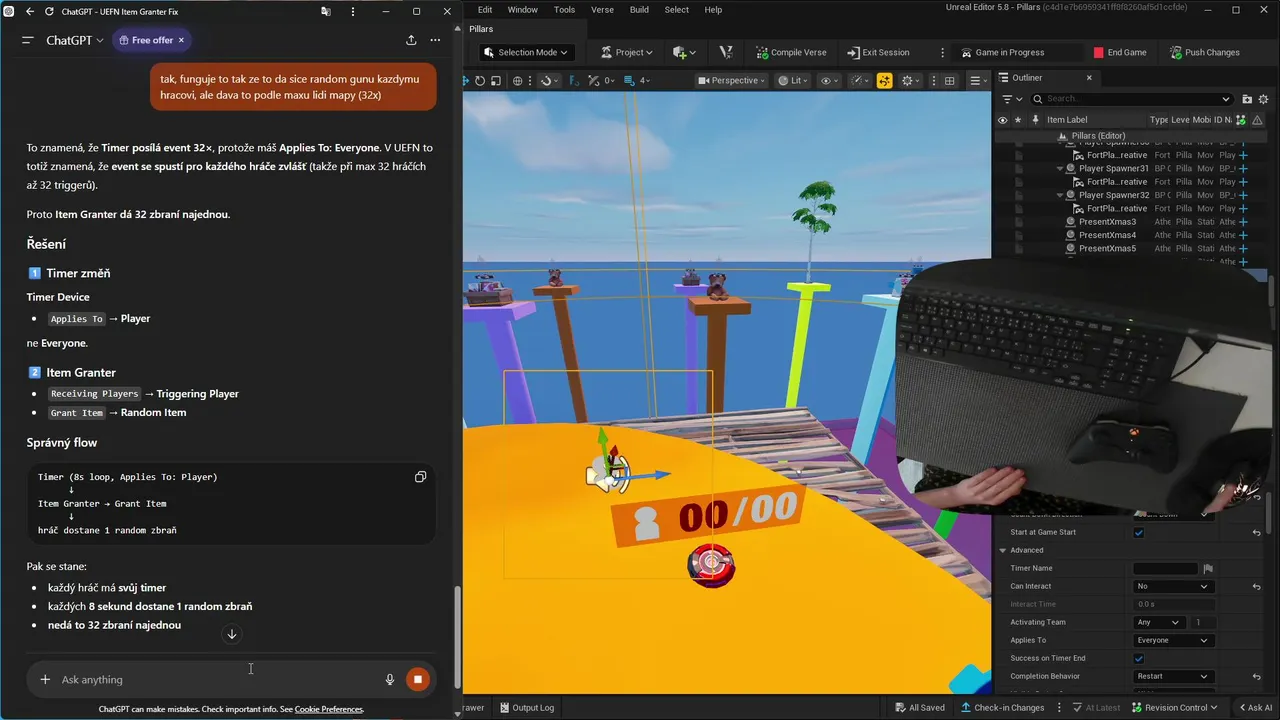Open the Help menu
The height and width of the screenshot is (720, 1280).
713,9
